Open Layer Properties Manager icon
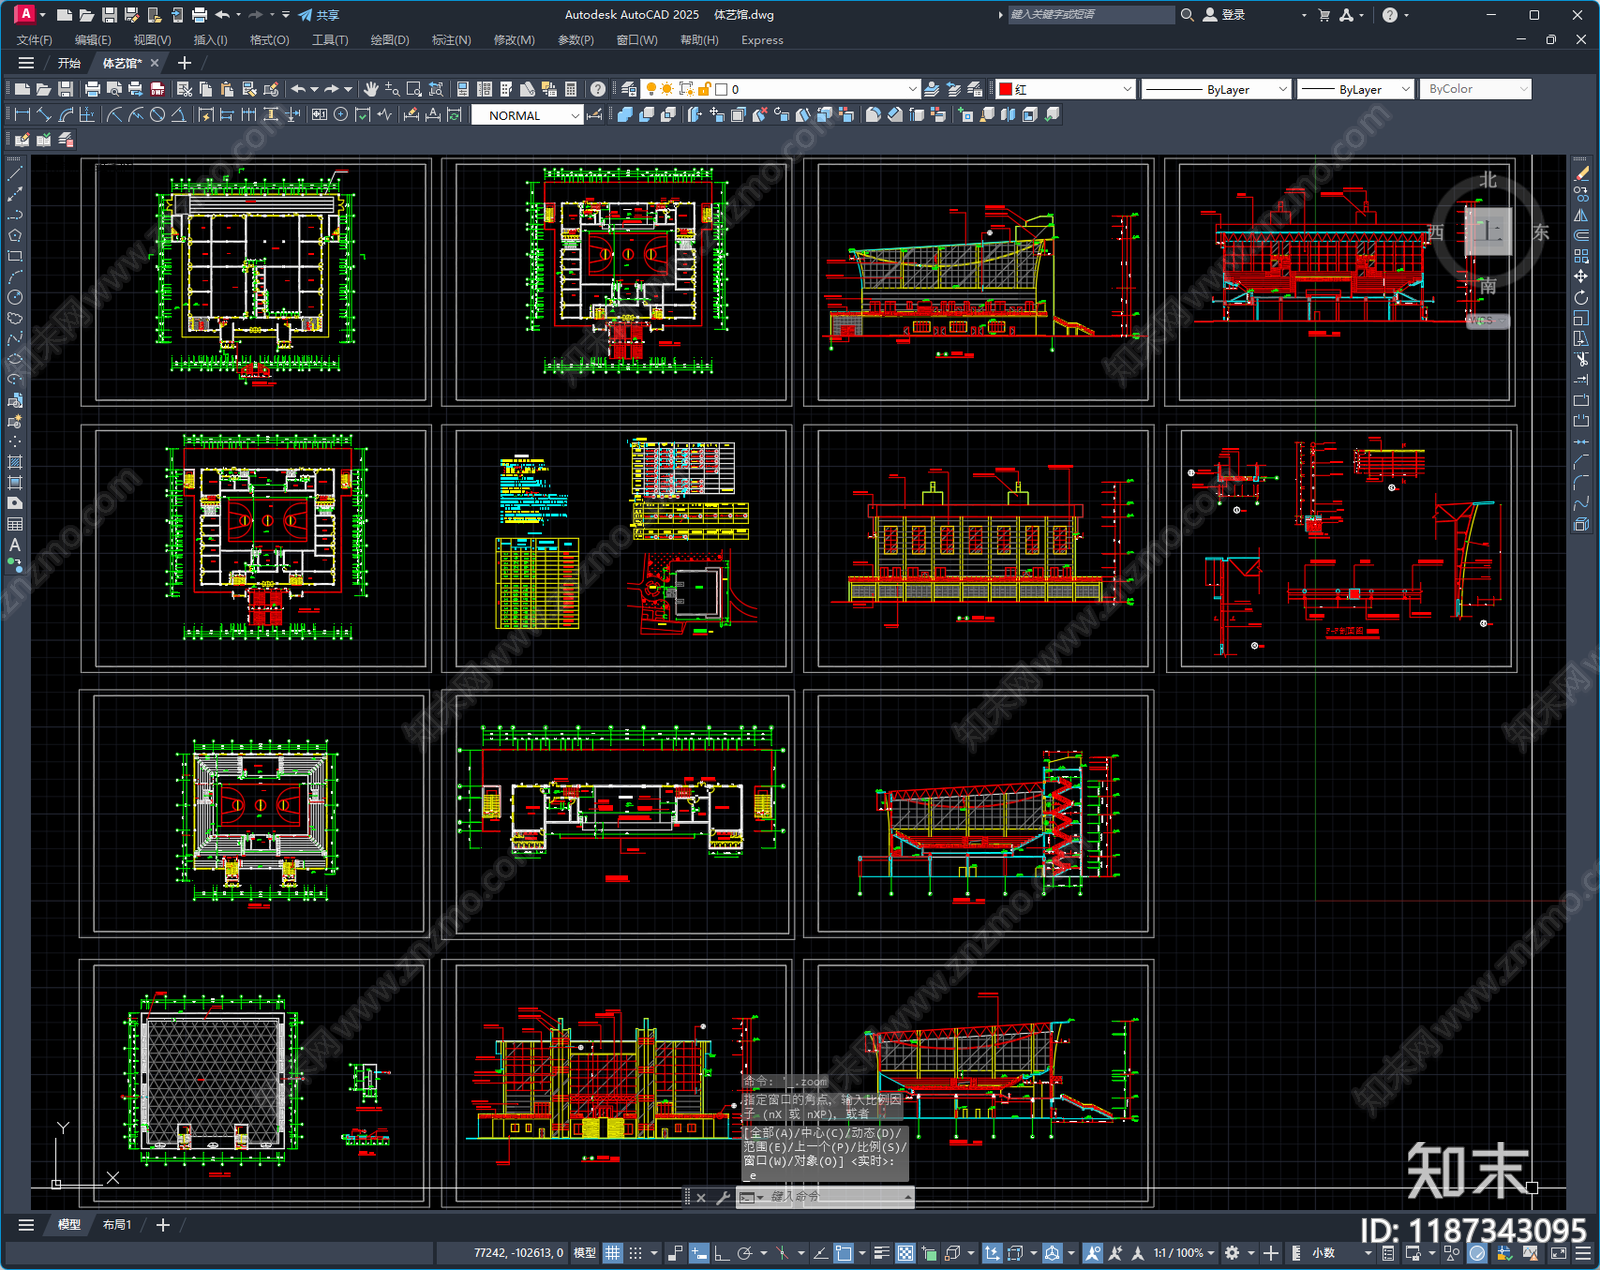This screenshot has height=1270, width=1600. [629, 89]
